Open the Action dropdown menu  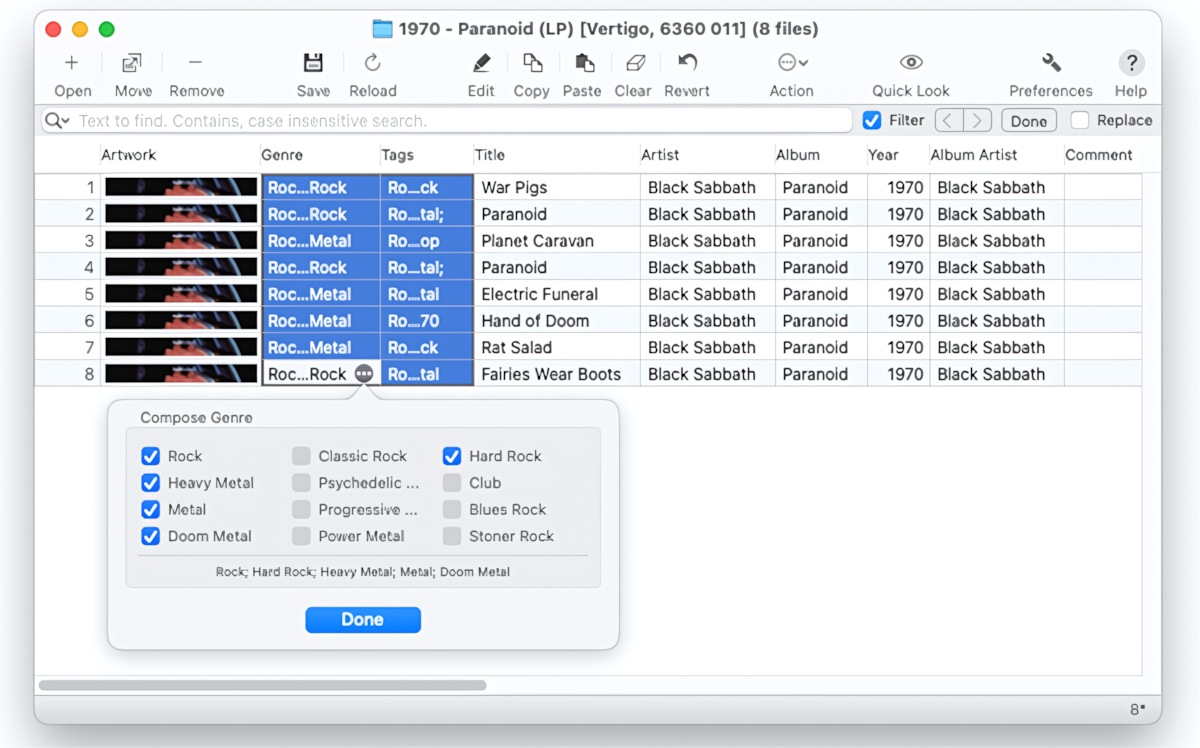(792, 63)
